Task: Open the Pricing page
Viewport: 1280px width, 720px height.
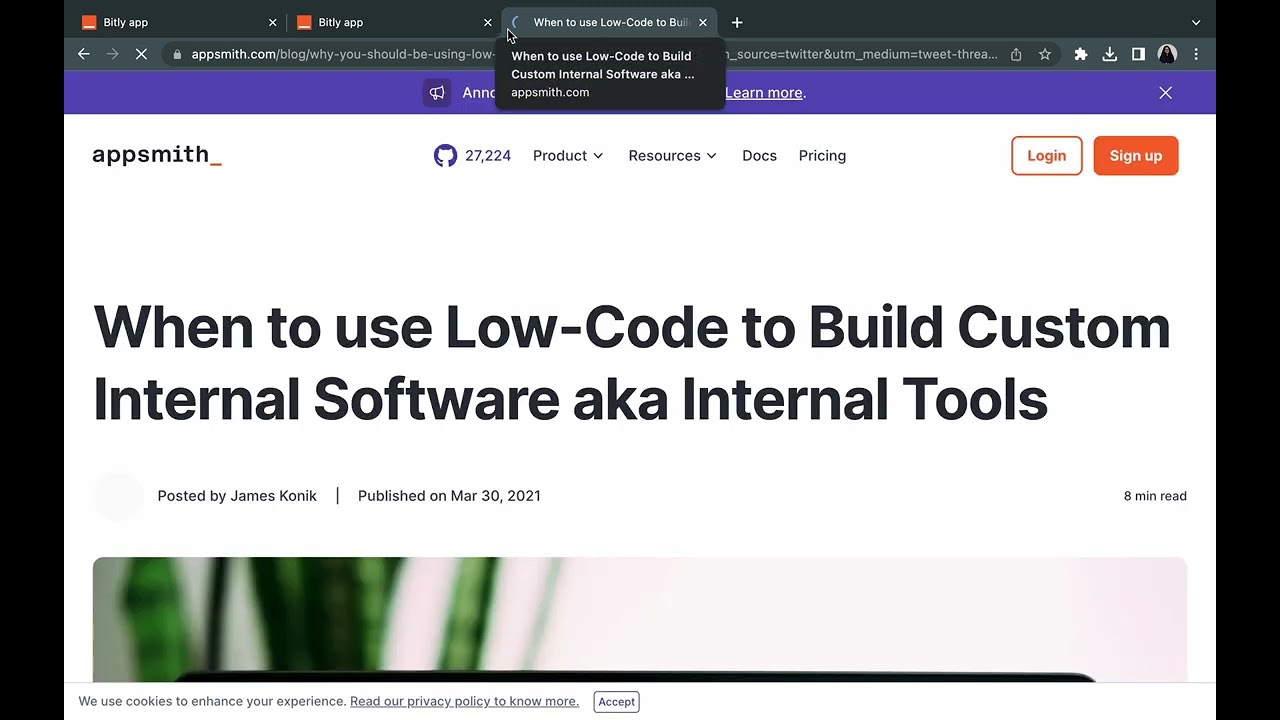Action: tap(822, 155)
